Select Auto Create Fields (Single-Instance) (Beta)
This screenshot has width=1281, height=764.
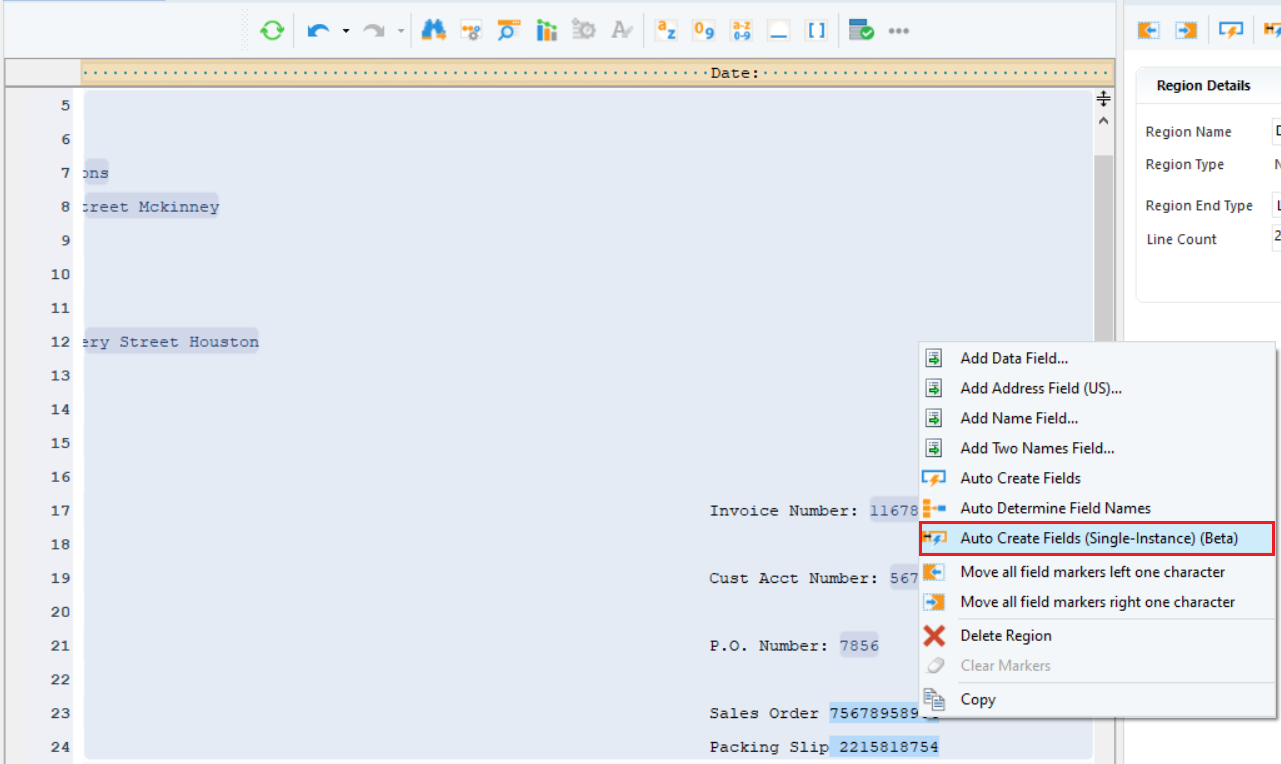pos(1098,538)
